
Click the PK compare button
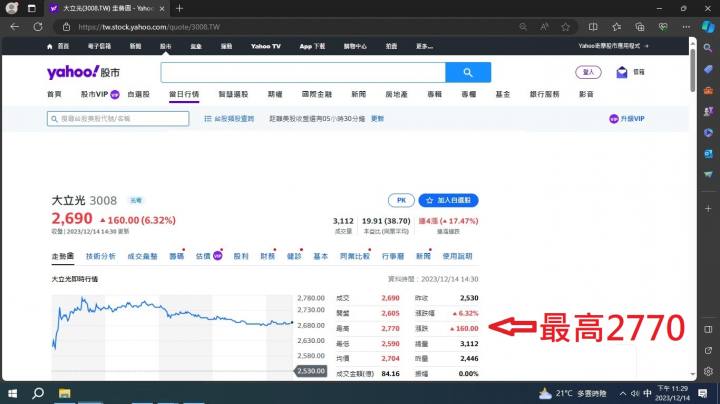point(400,200)
